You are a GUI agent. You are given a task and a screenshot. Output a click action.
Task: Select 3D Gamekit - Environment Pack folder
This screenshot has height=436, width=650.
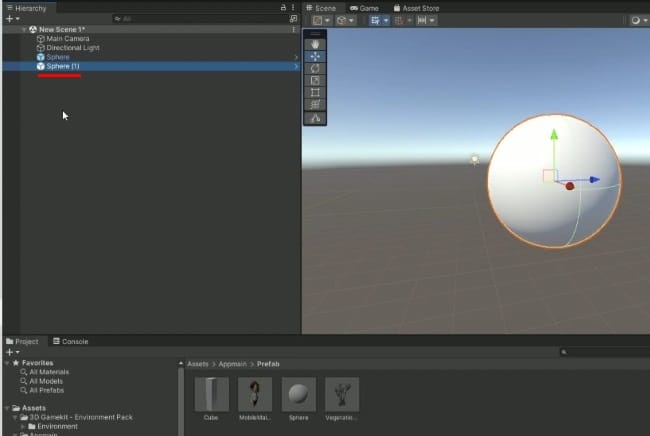77,417
